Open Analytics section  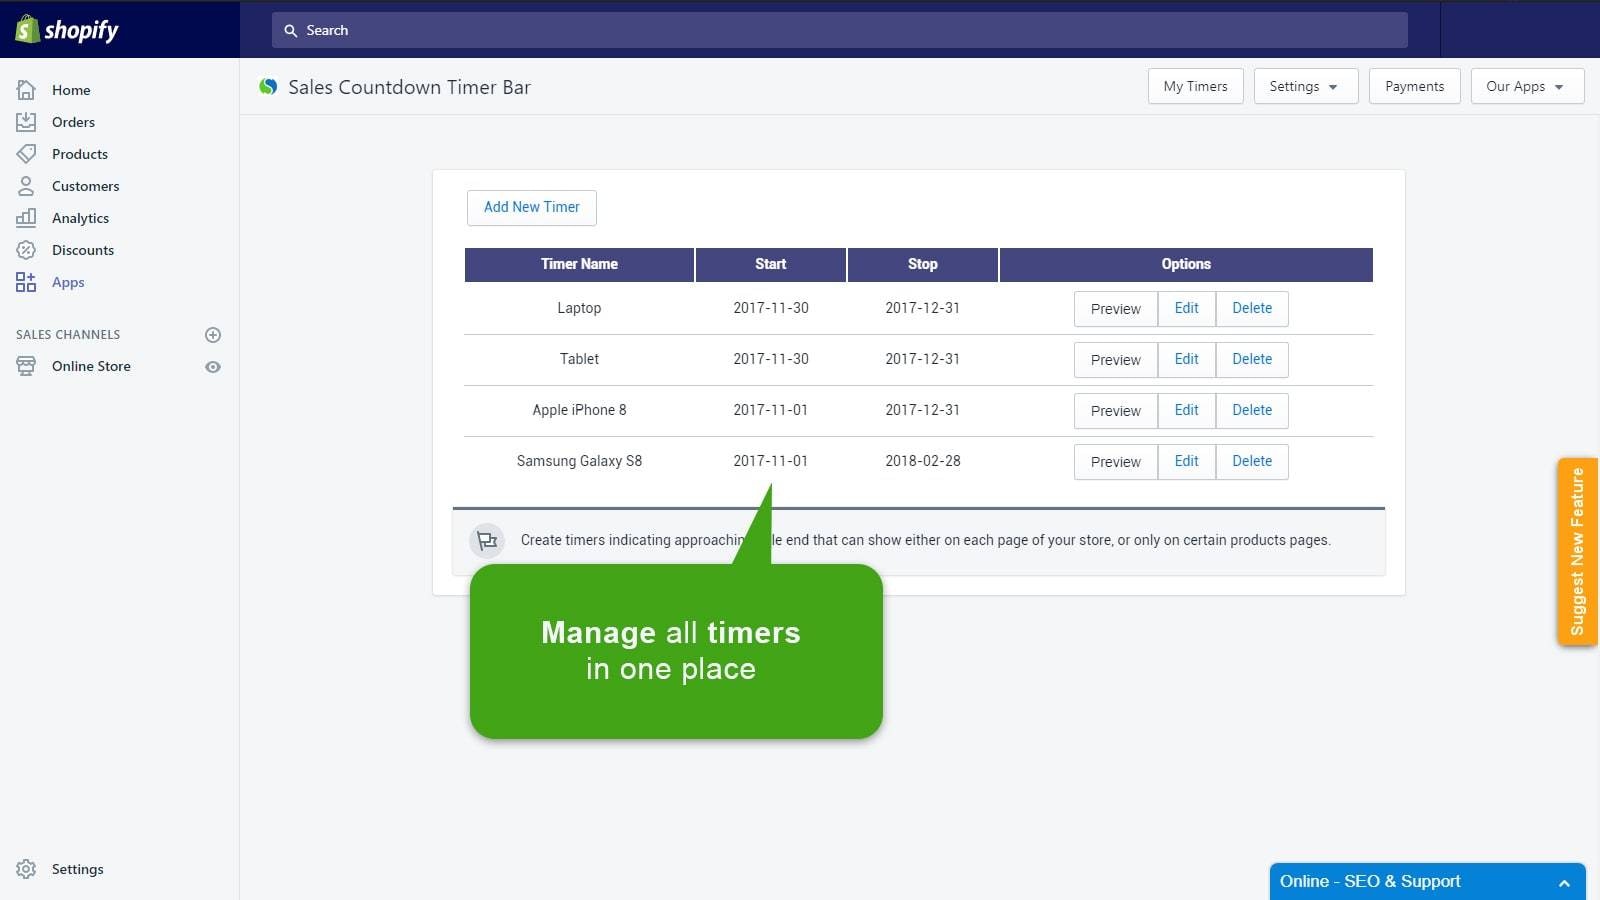(80, 218)
